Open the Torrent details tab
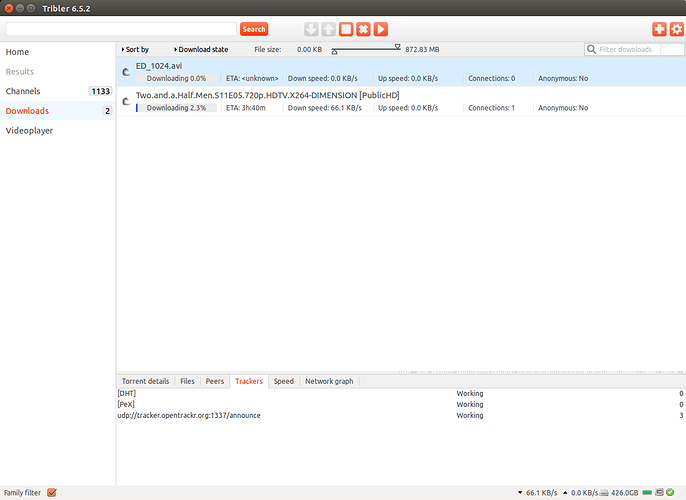Screen dimensions: 686x500 point(145,381)
